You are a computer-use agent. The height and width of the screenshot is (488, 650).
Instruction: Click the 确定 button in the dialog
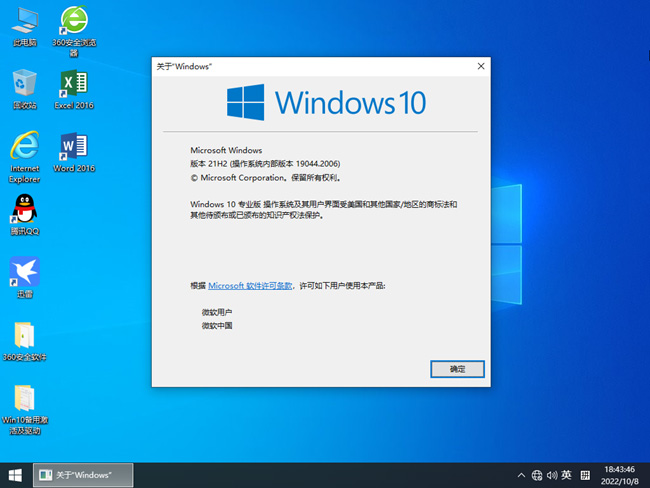pyautogui.click(x=457, y=369)
